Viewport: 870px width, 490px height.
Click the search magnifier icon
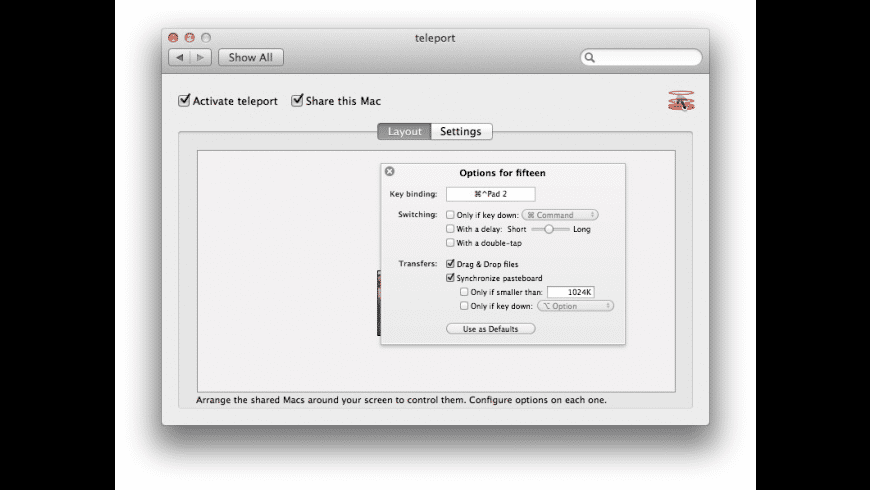click(590, 58)
